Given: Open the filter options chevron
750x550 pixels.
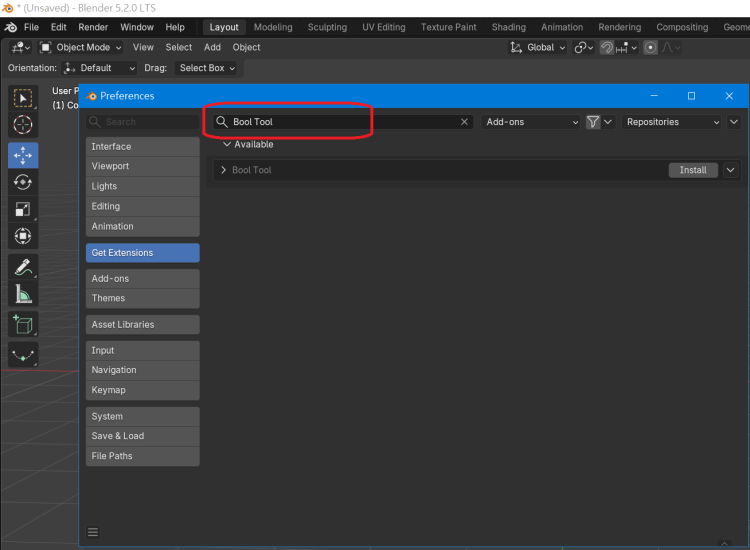Looking at the screenshot, I should pos(608,122).
